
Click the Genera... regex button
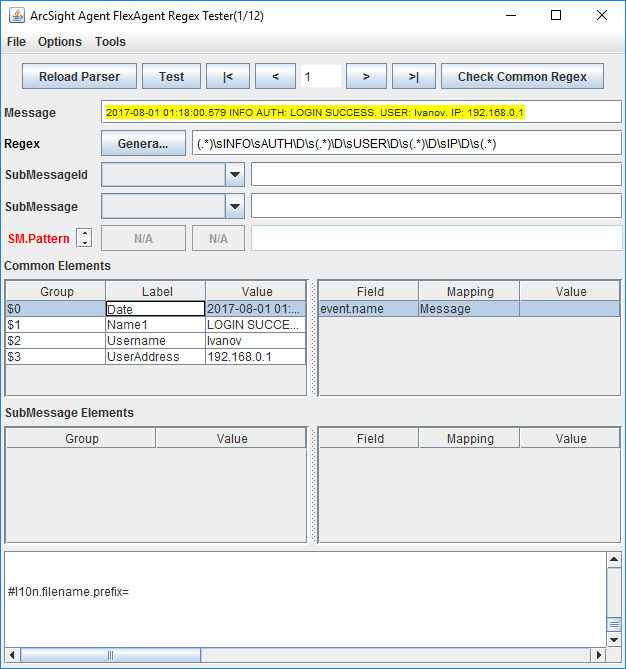(143, 143)
